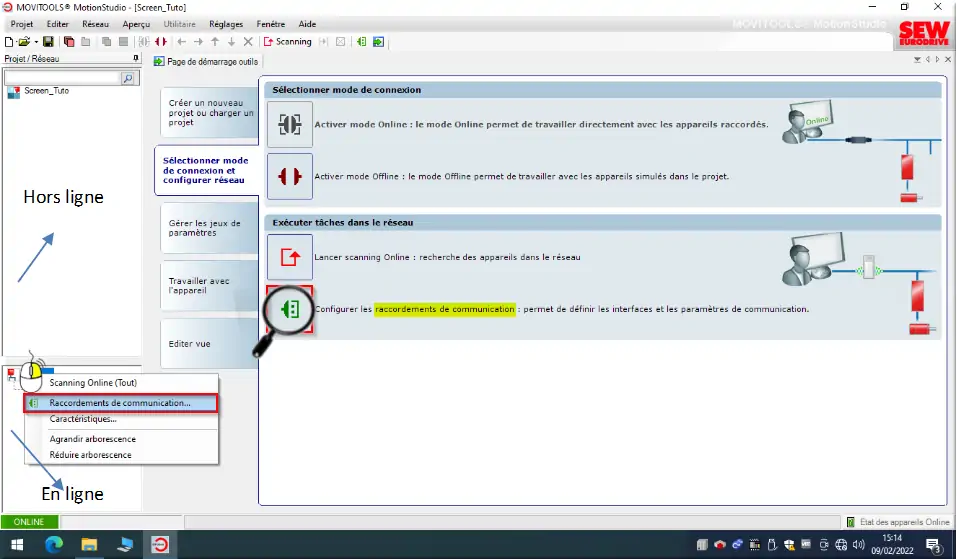Switch to the Page de démarrage outils tab
Screen dimensions: 957x559
tap(206, 62)
